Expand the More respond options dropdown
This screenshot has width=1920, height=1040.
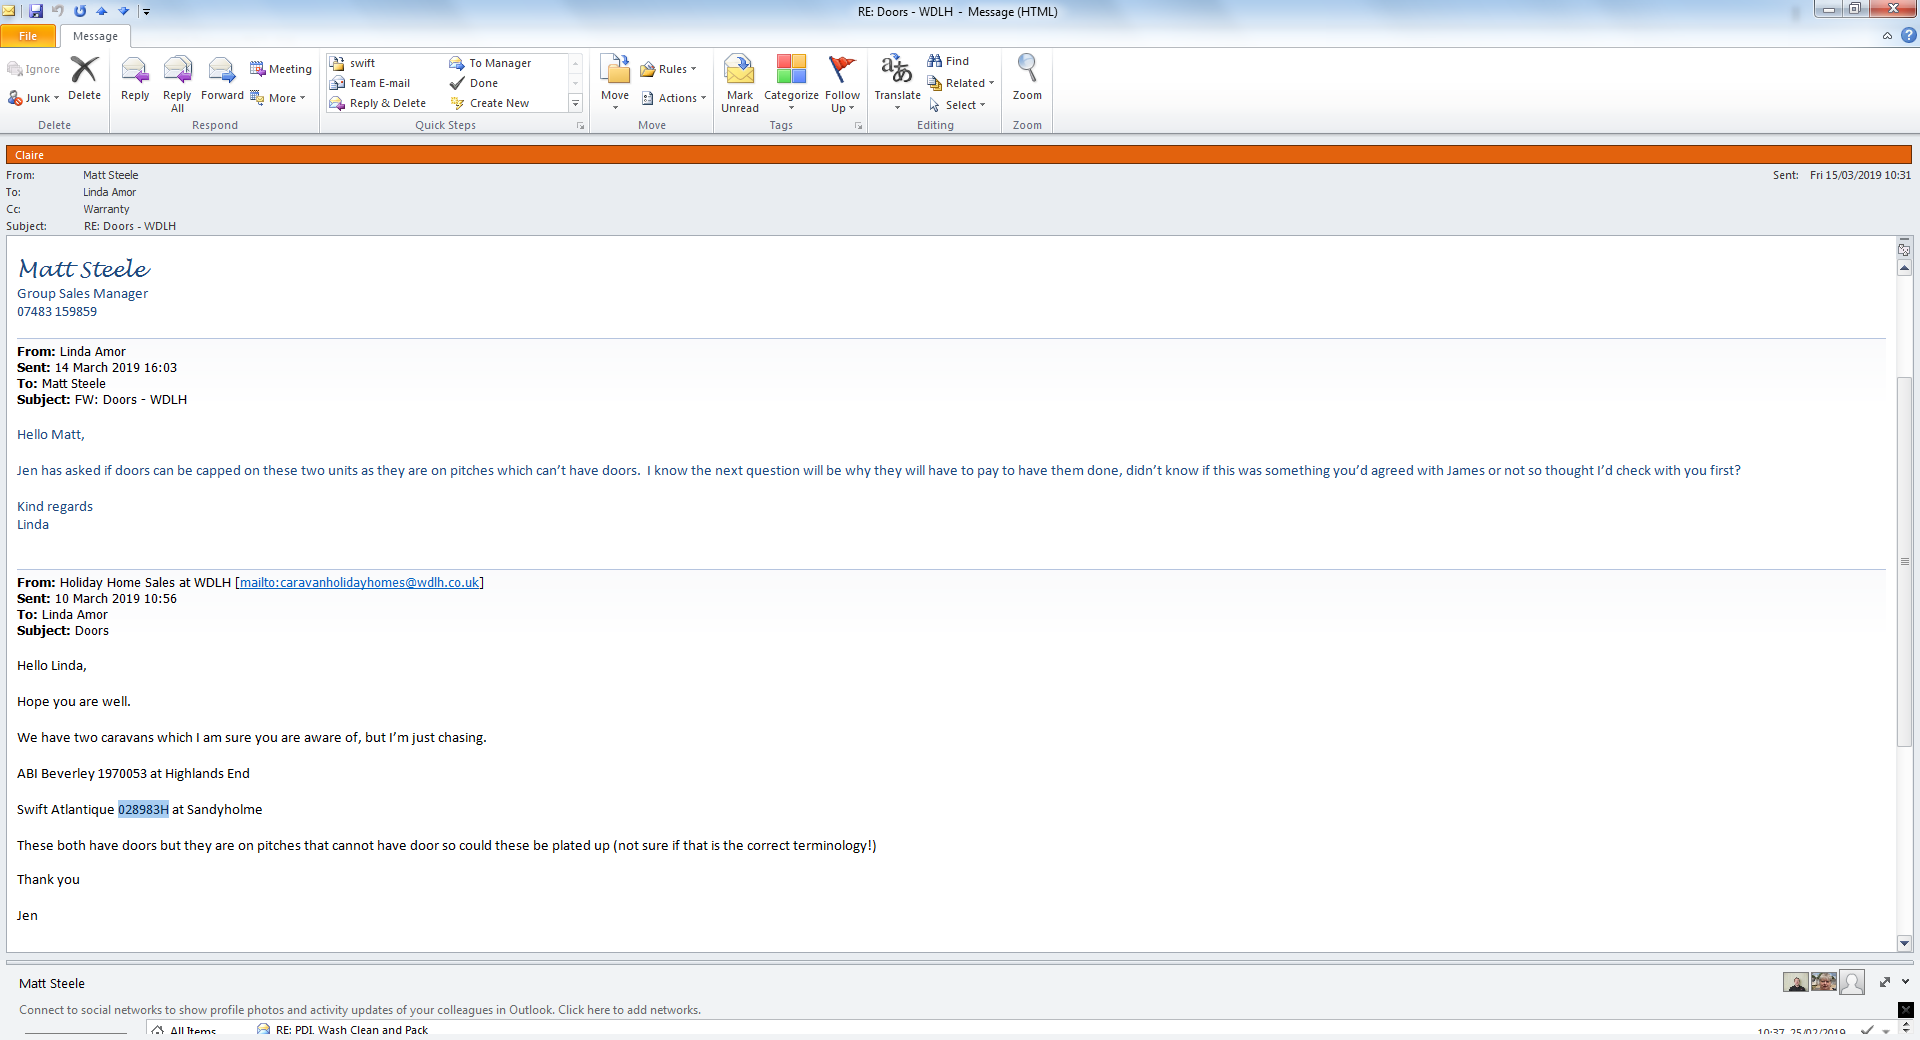(278, 98)
